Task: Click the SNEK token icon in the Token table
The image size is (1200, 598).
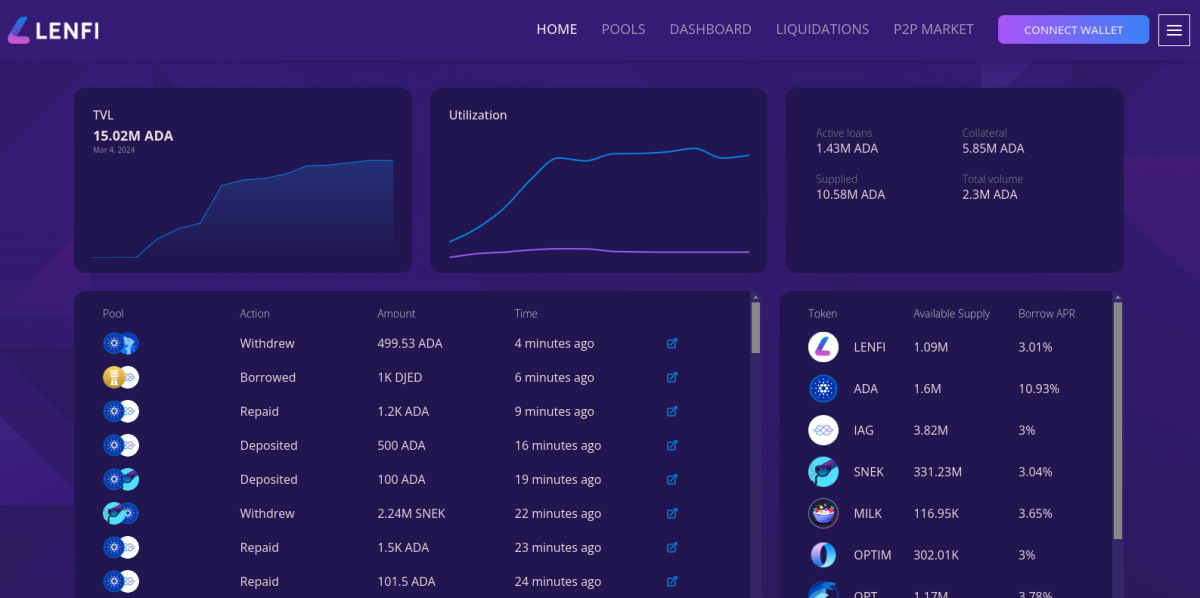Action: 823,471
